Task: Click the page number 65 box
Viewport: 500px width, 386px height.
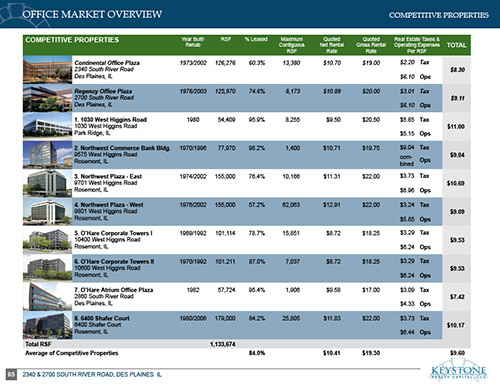Action: pos(11,374)
